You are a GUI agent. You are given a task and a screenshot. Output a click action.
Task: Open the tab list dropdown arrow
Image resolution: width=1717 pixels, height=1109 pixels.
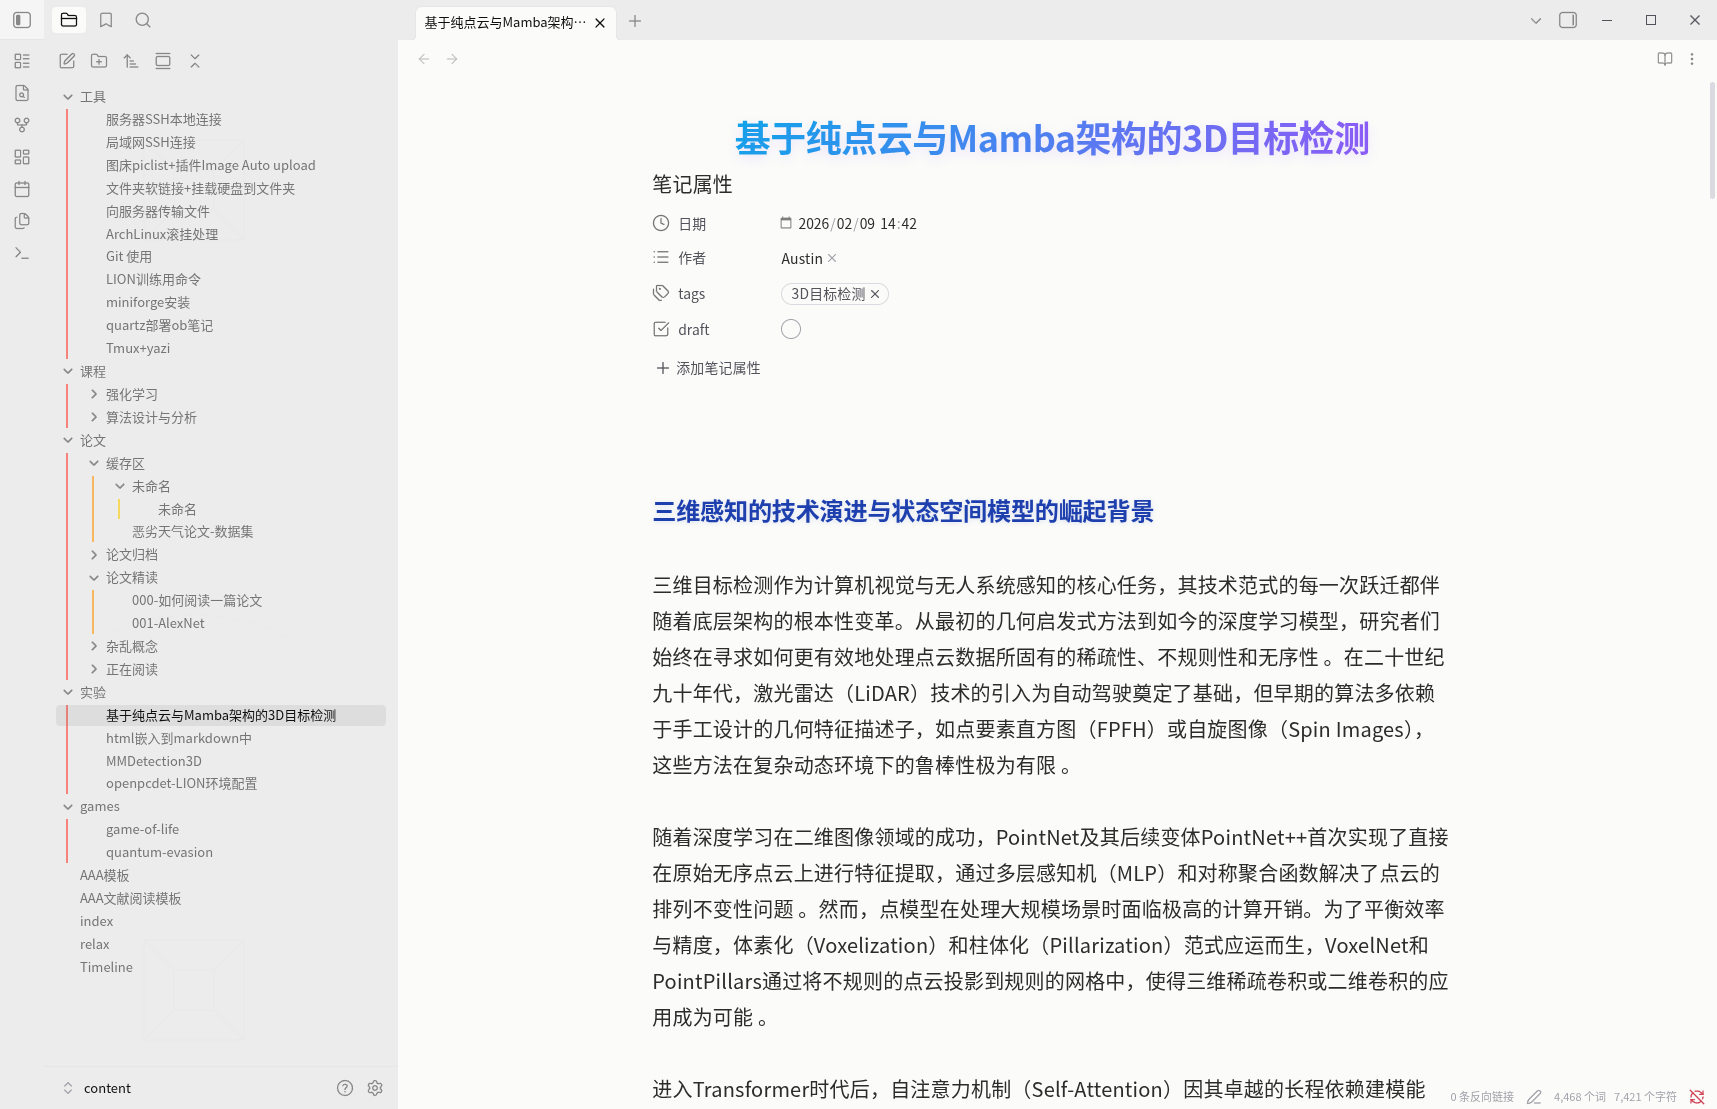[1536, 20]
